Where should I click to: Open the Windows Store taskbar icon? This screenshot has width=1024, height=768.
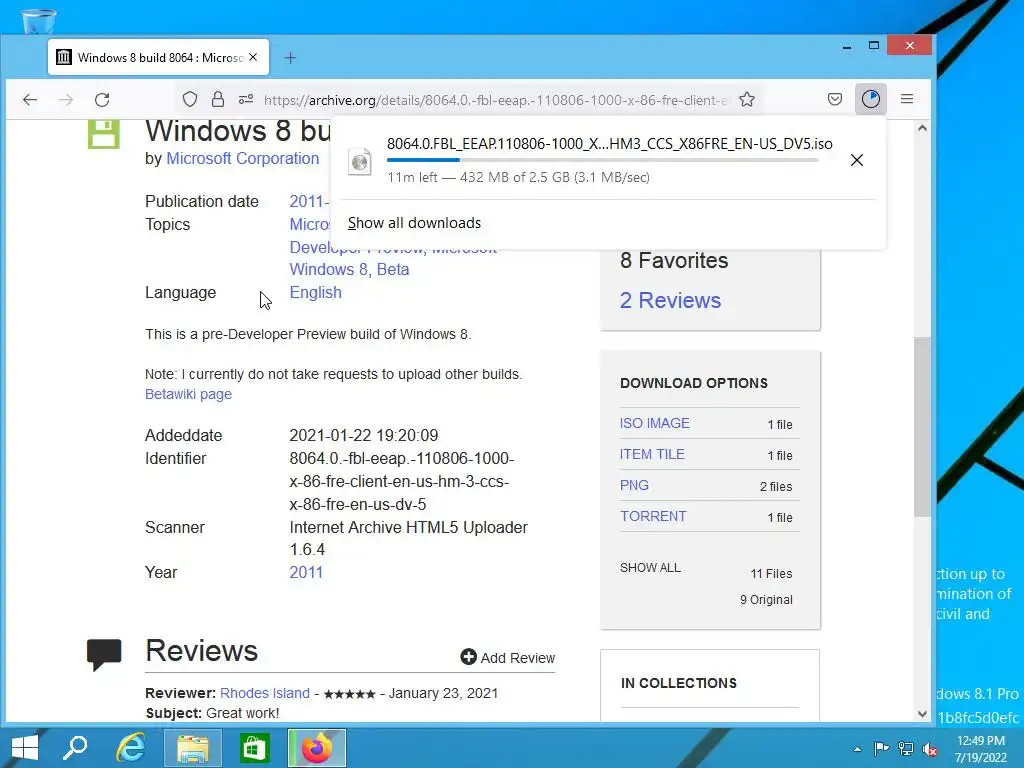pyautogui.click(x=254, y=748)
